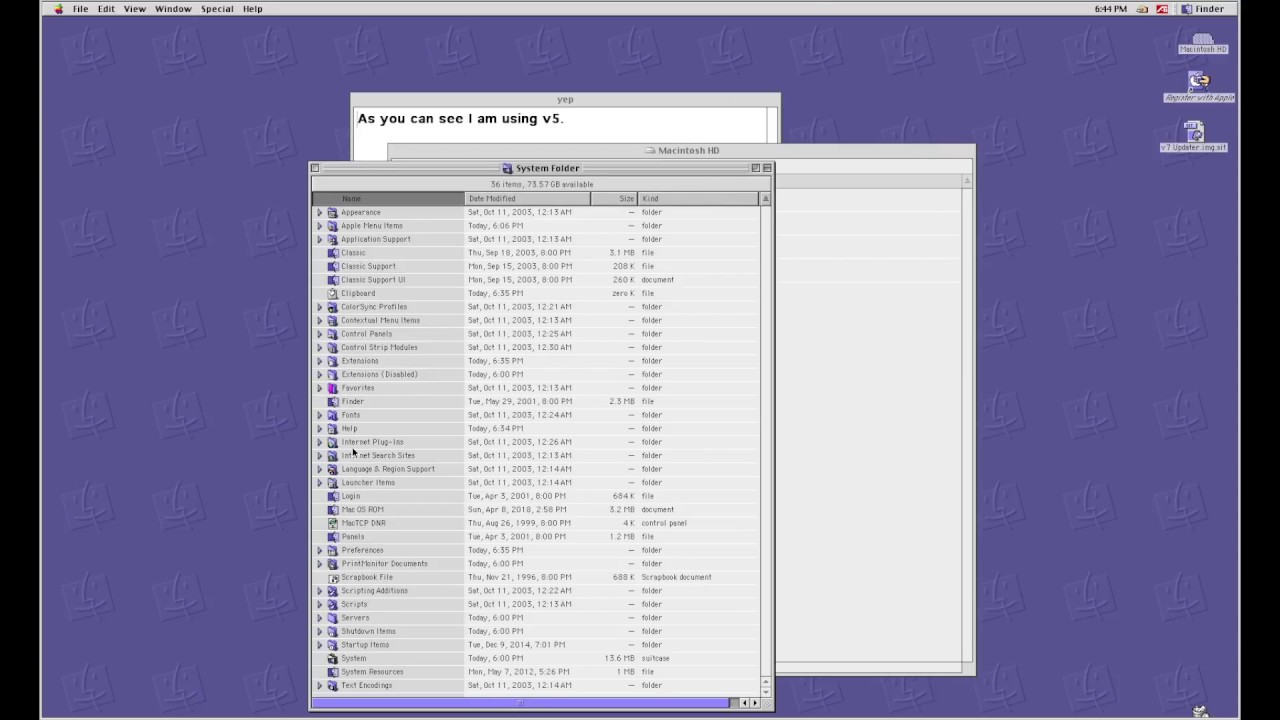Open the Finder application menu
The height and width of the screenshot is (720, 1280).
click(x=1203, y=9)
